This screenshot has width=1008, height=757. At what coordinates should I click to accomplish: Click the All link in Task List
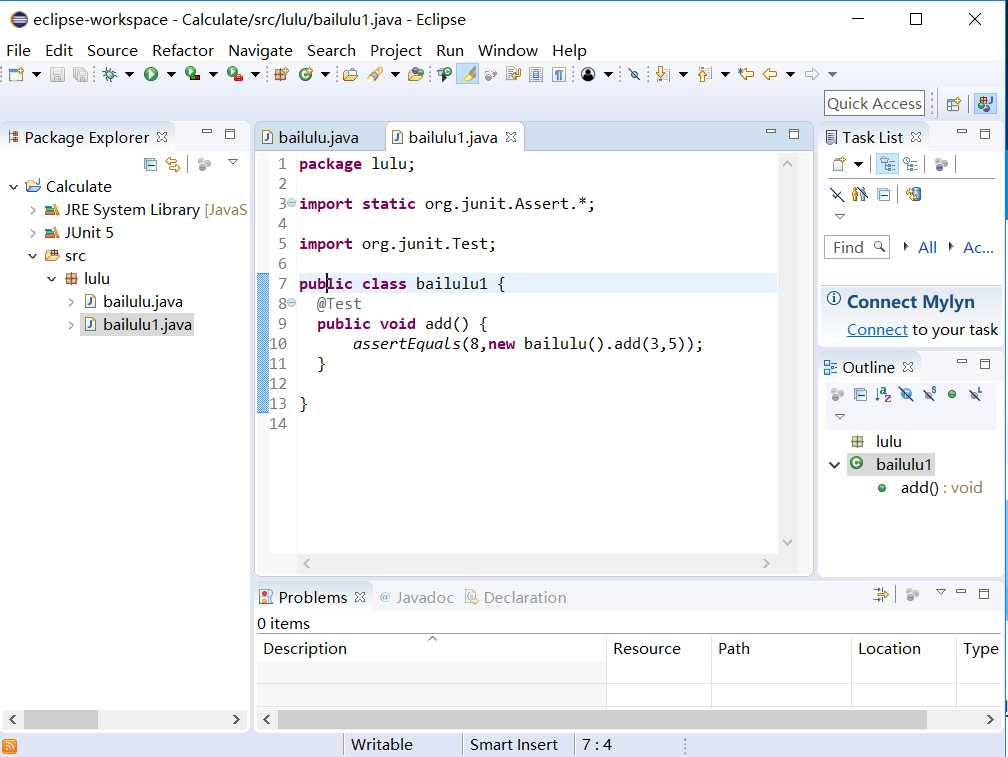pyautogui.click(x=927, y=247)
